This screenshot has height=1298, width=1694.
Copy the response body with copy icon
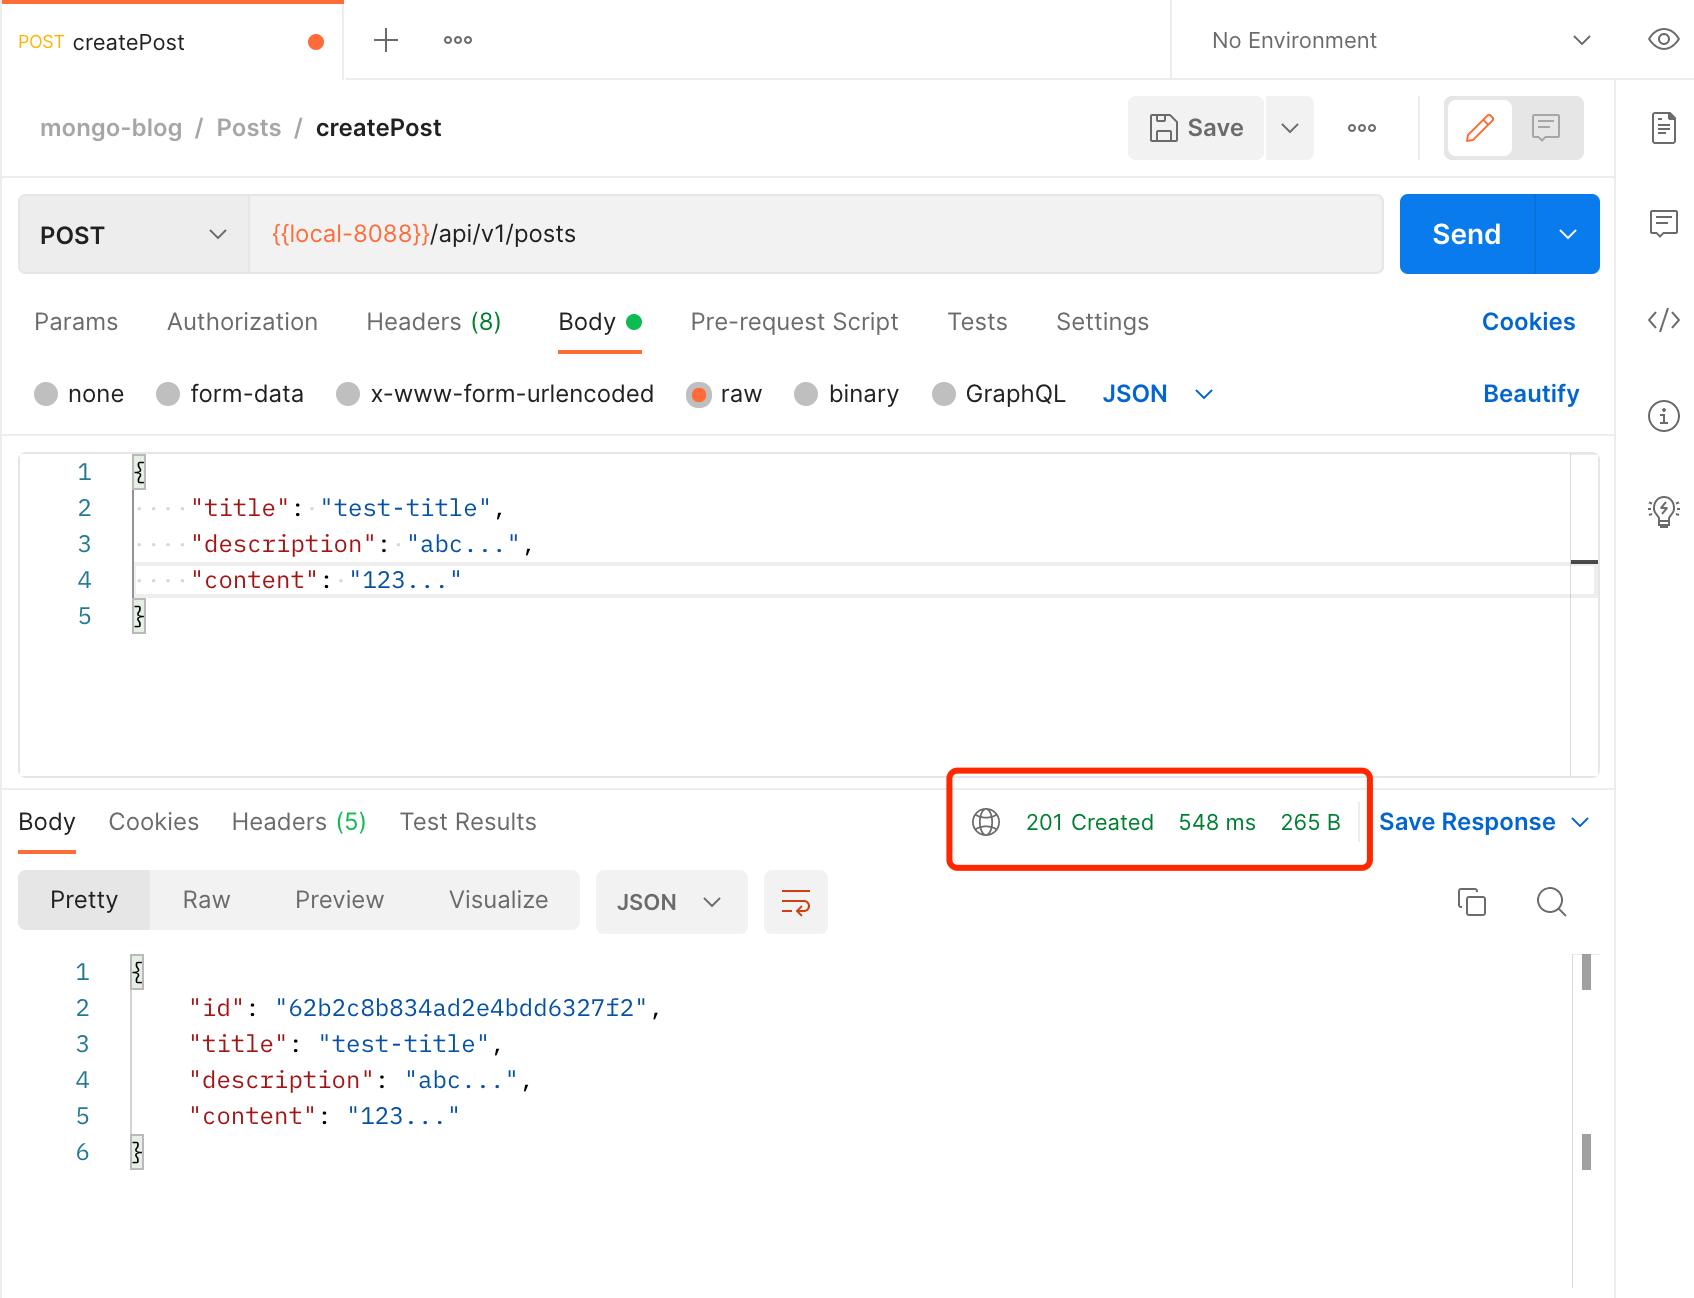1472,902
